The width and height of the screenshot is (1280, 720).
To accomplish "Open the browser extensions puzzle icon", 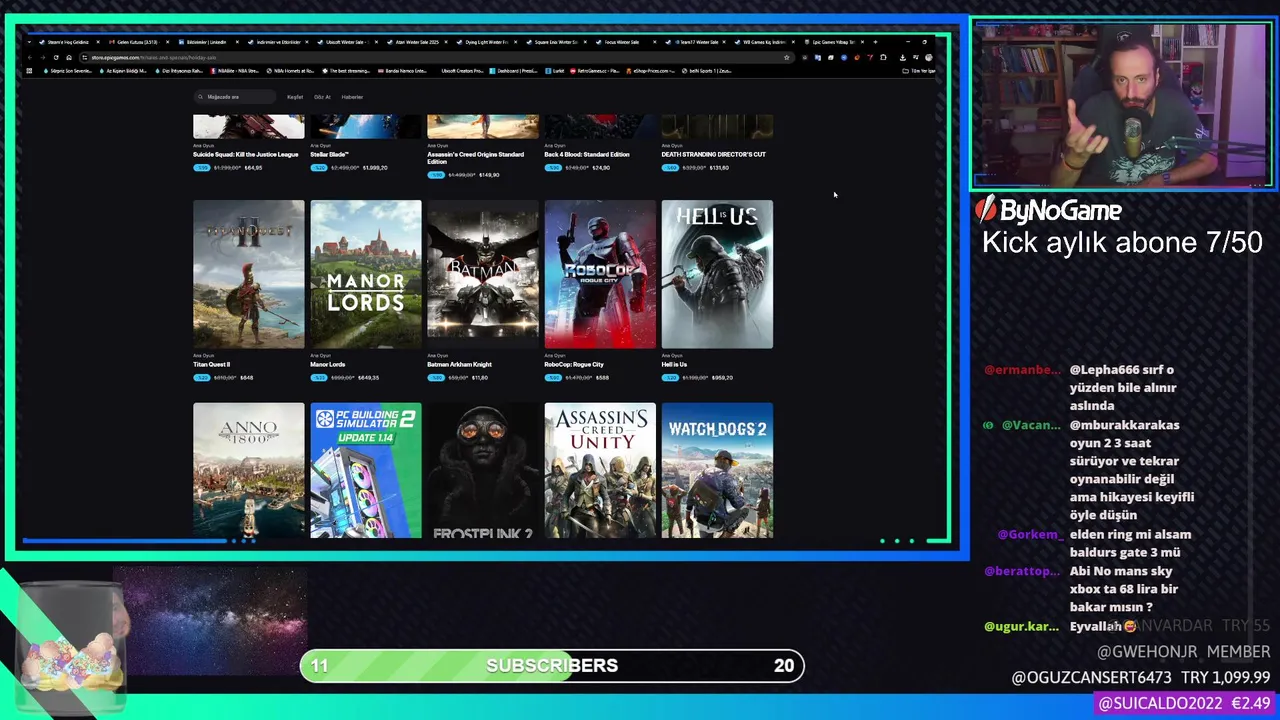I will (883, 57).
